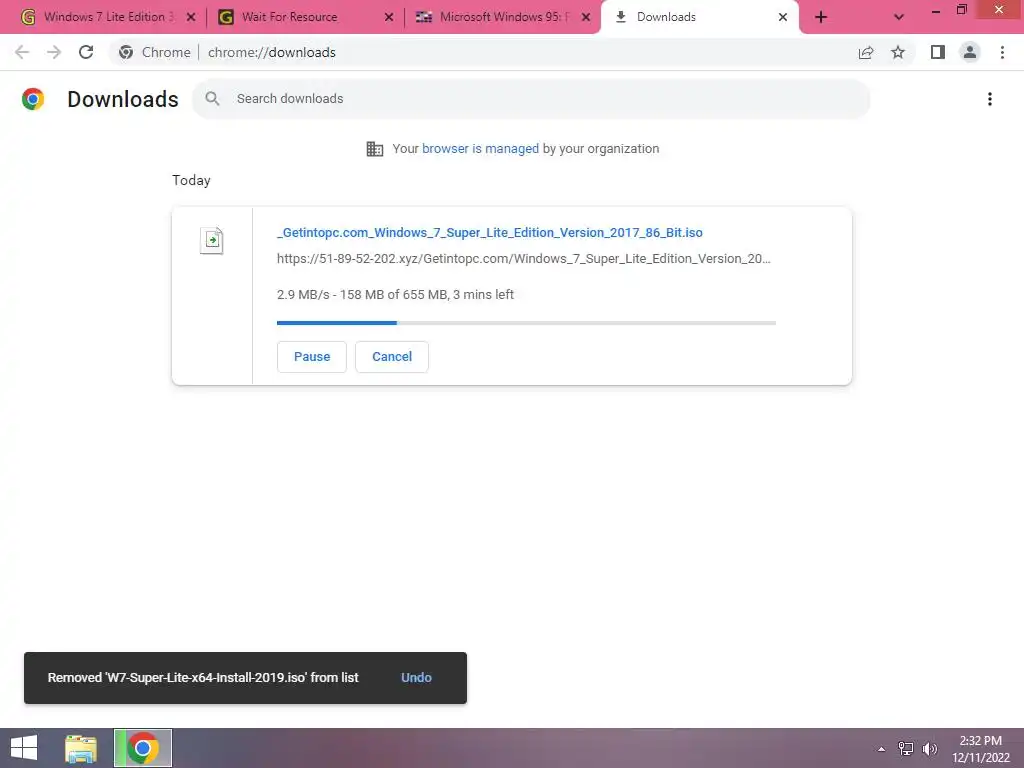Image resolution: width=1024 pixels, height=768 pixels.
Task: Click the download source URL text
Action: point(524,259)
